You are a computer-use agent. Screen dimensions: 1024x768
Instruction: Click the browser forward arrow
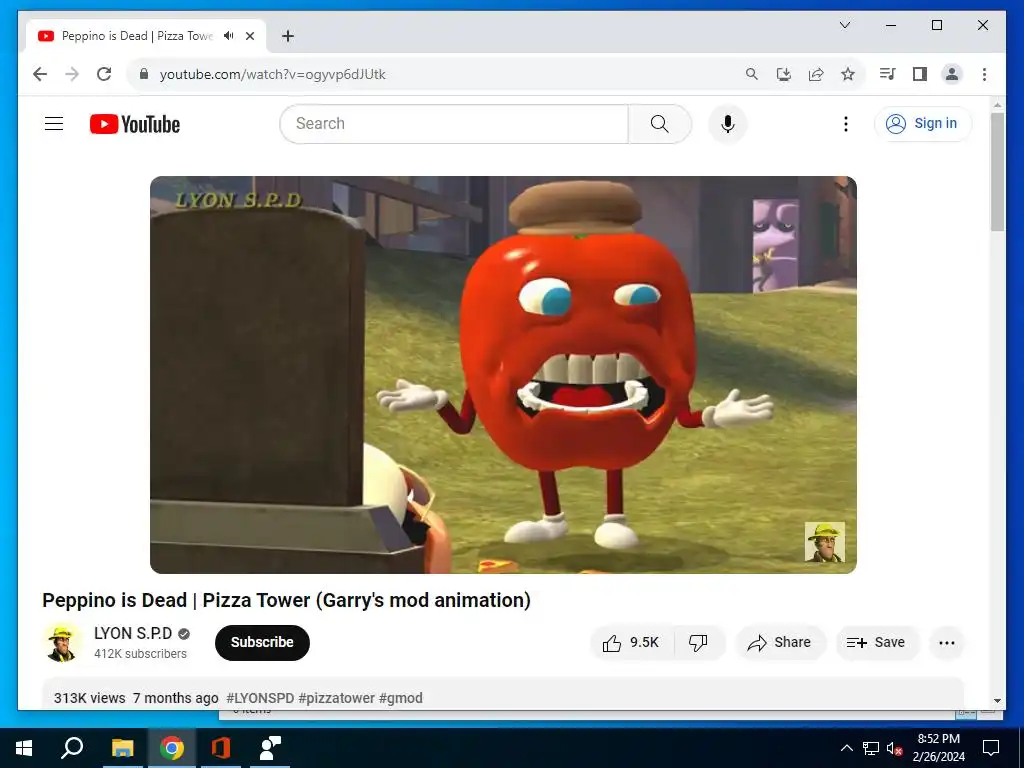click(x=72, y=74)
